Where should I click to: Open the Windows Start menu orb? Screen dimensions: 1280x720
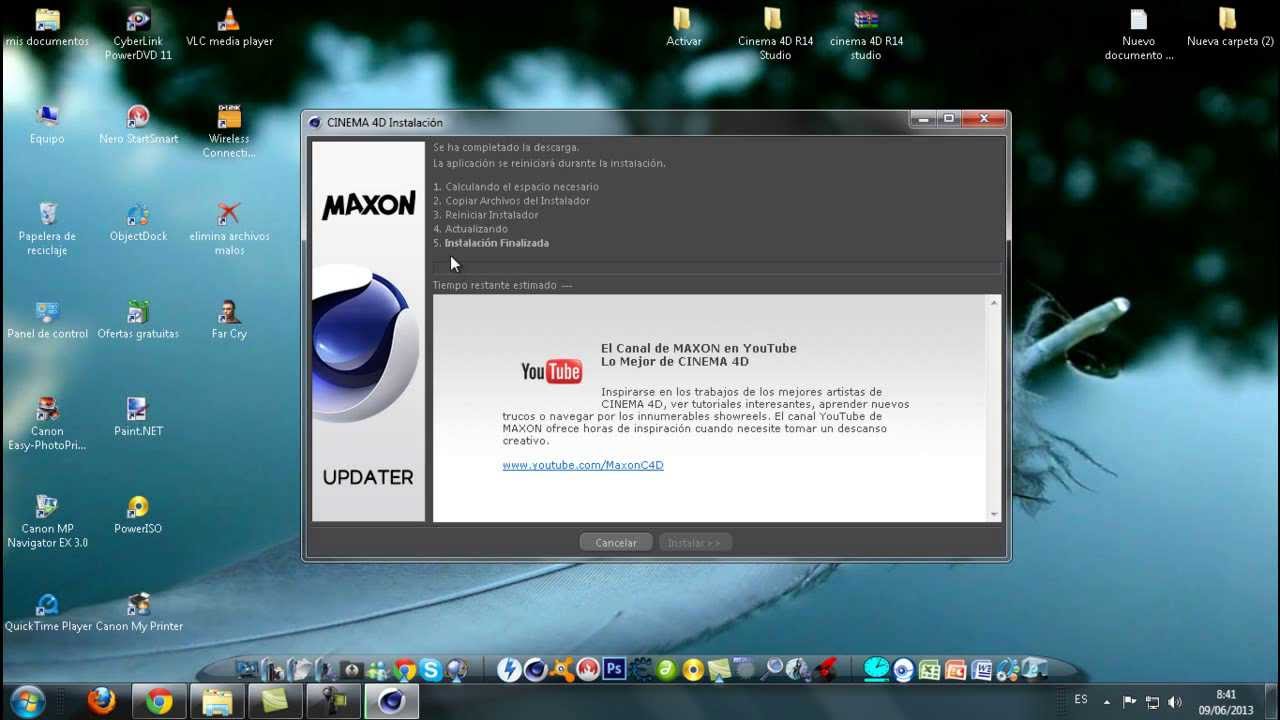tap(27, 701)
